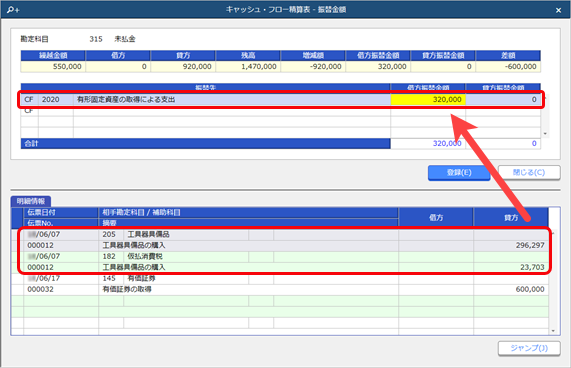Viewport: 571px width, 368px height.
Task: Click the 貸方振替金額 0 cell in CF 2020 row
Action: [503, 99]
